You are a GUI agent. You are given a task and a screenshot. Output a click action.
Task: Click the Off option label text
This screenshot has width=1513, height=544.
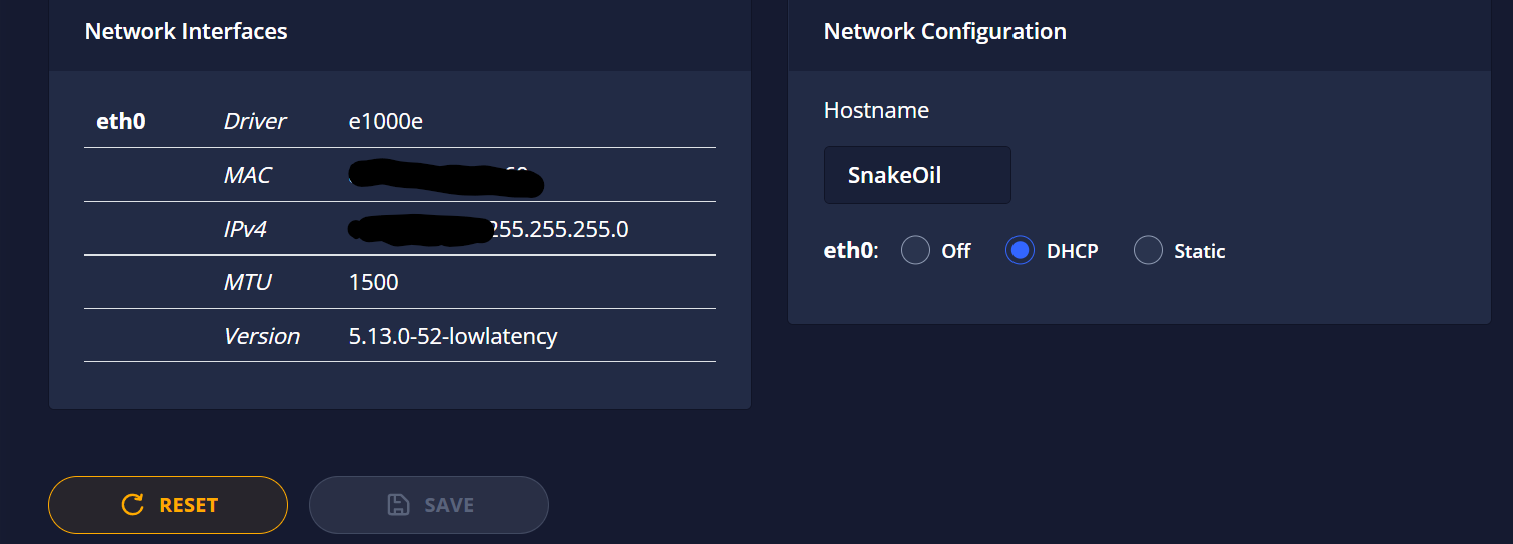[x=956, y=251]
